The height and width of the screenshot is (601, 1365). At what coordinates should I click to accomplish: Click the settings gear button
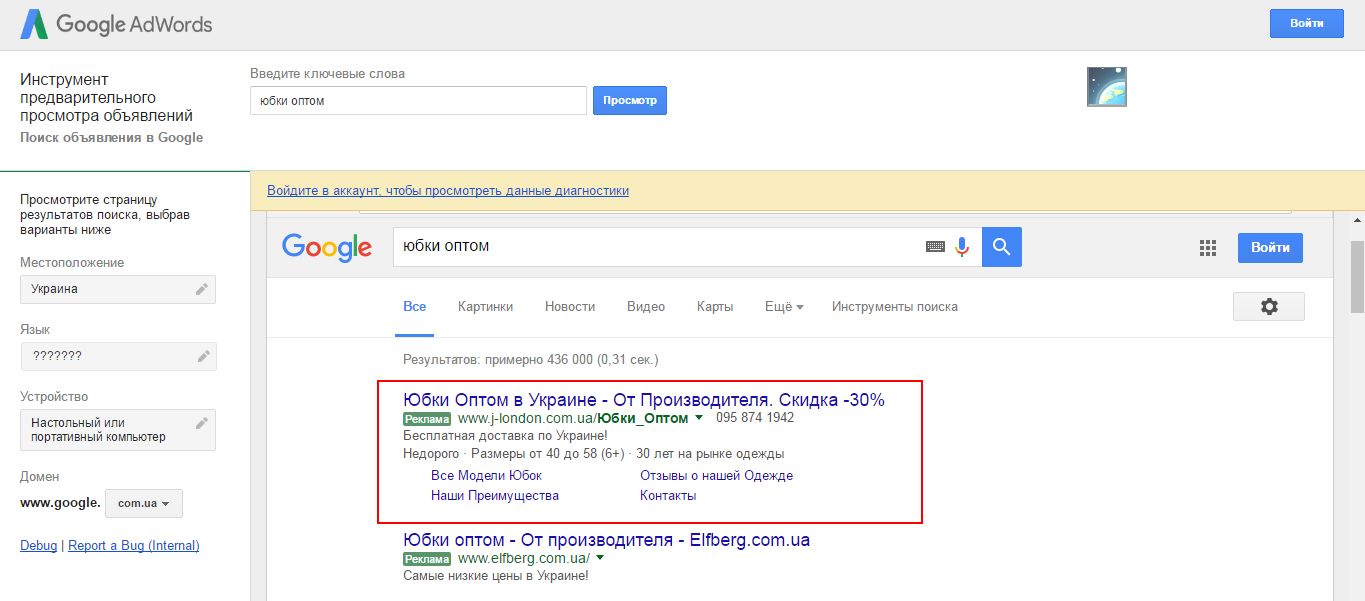click(x=1269, y=307)
